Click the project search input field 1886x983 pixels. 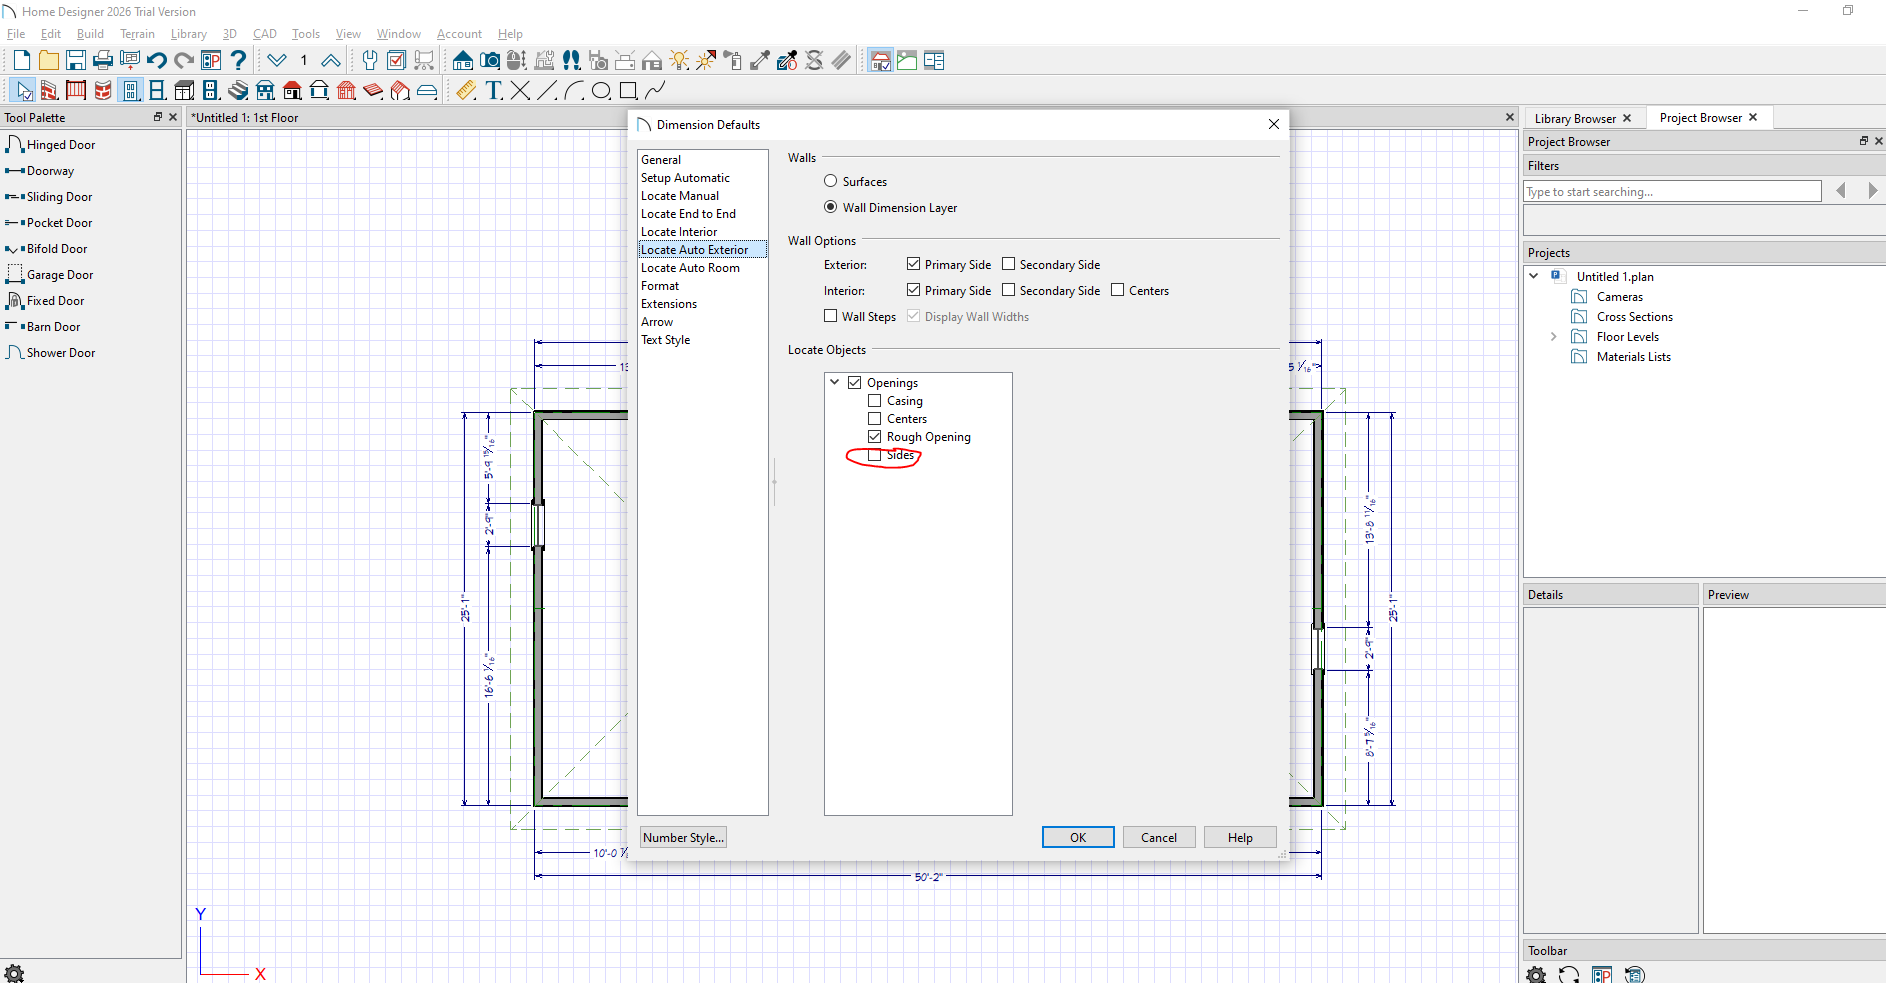coord(1672,191)
